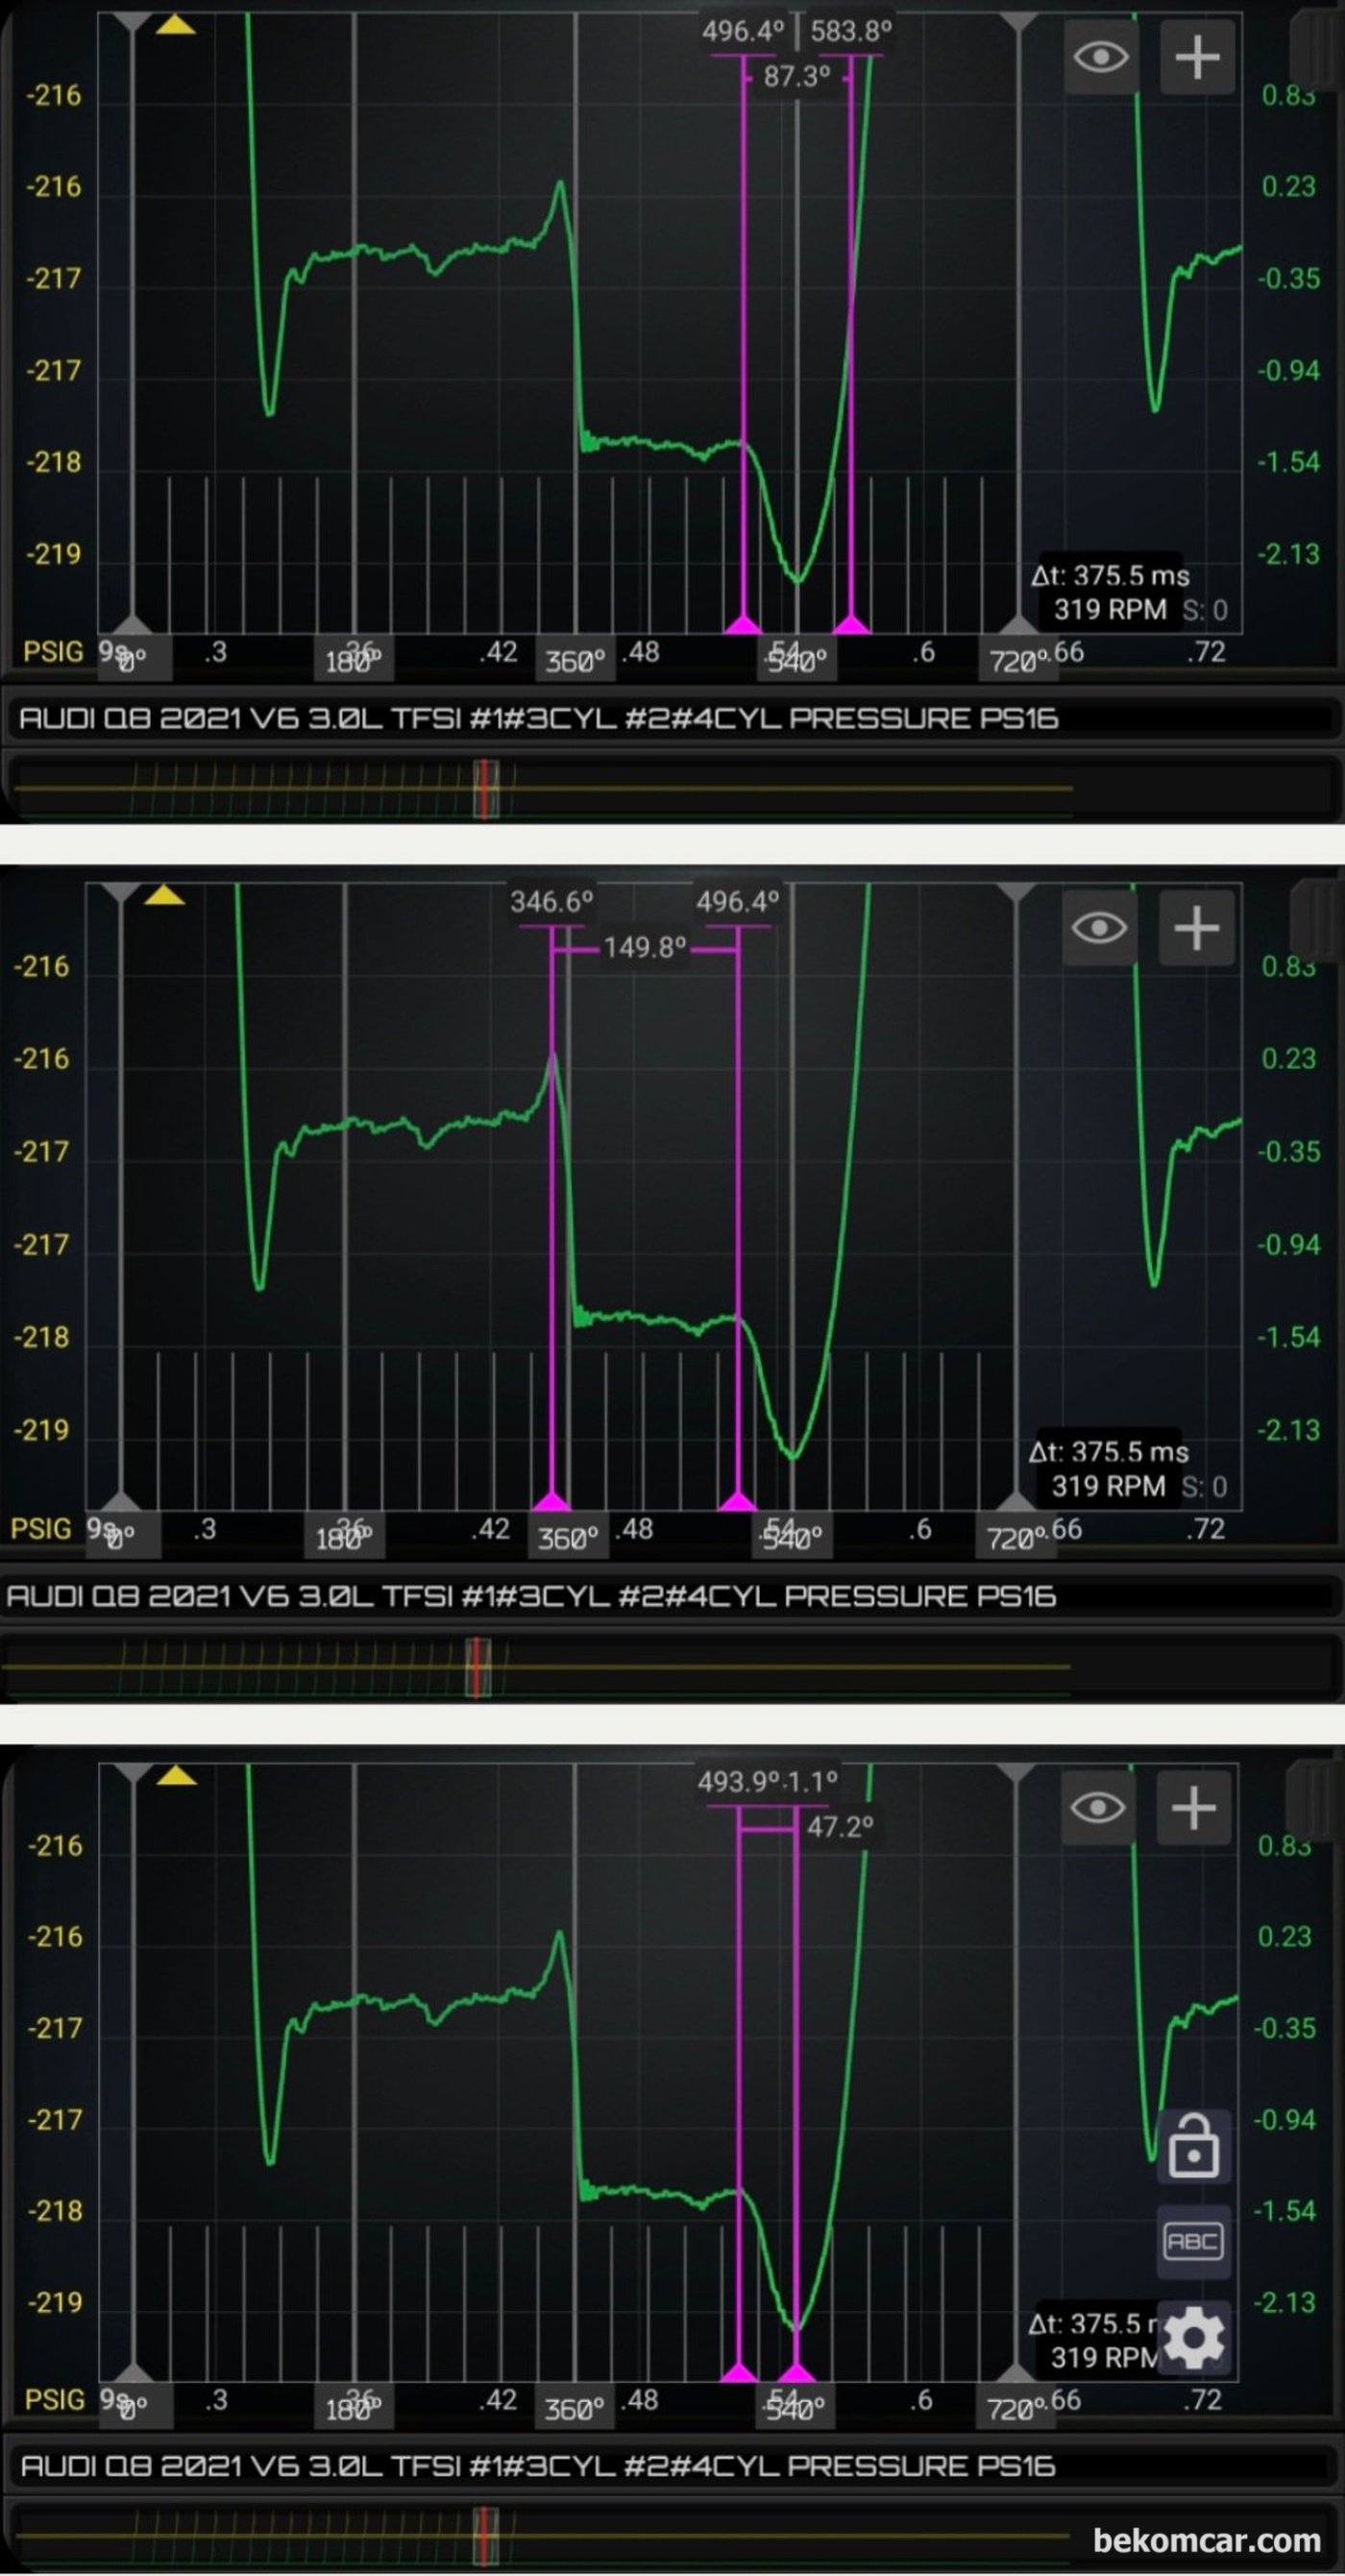
Task: Click the plus icon in the 87.3° panel
Action: (x=1197, y=56)
